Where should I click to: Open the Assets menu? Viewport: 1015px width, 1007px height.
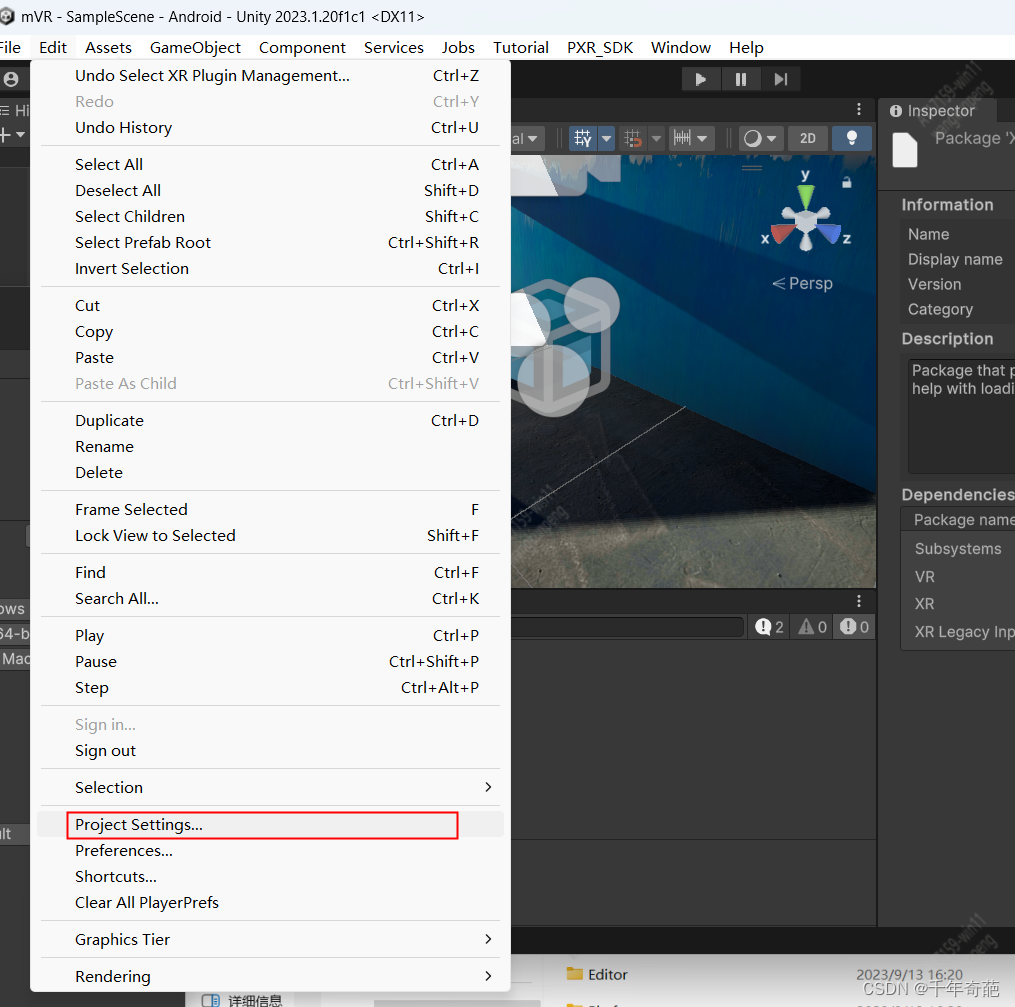coord(108,48)
